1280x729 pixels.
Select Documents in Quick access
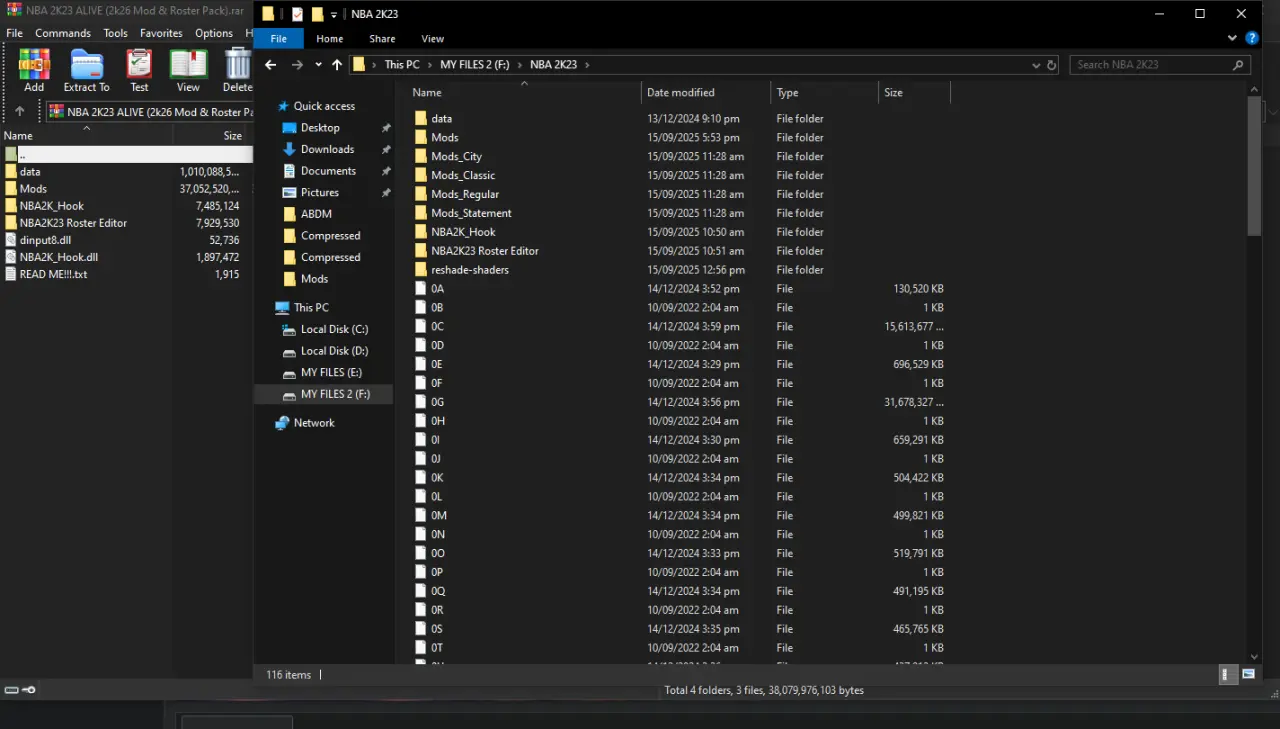(x=328, y=171)
